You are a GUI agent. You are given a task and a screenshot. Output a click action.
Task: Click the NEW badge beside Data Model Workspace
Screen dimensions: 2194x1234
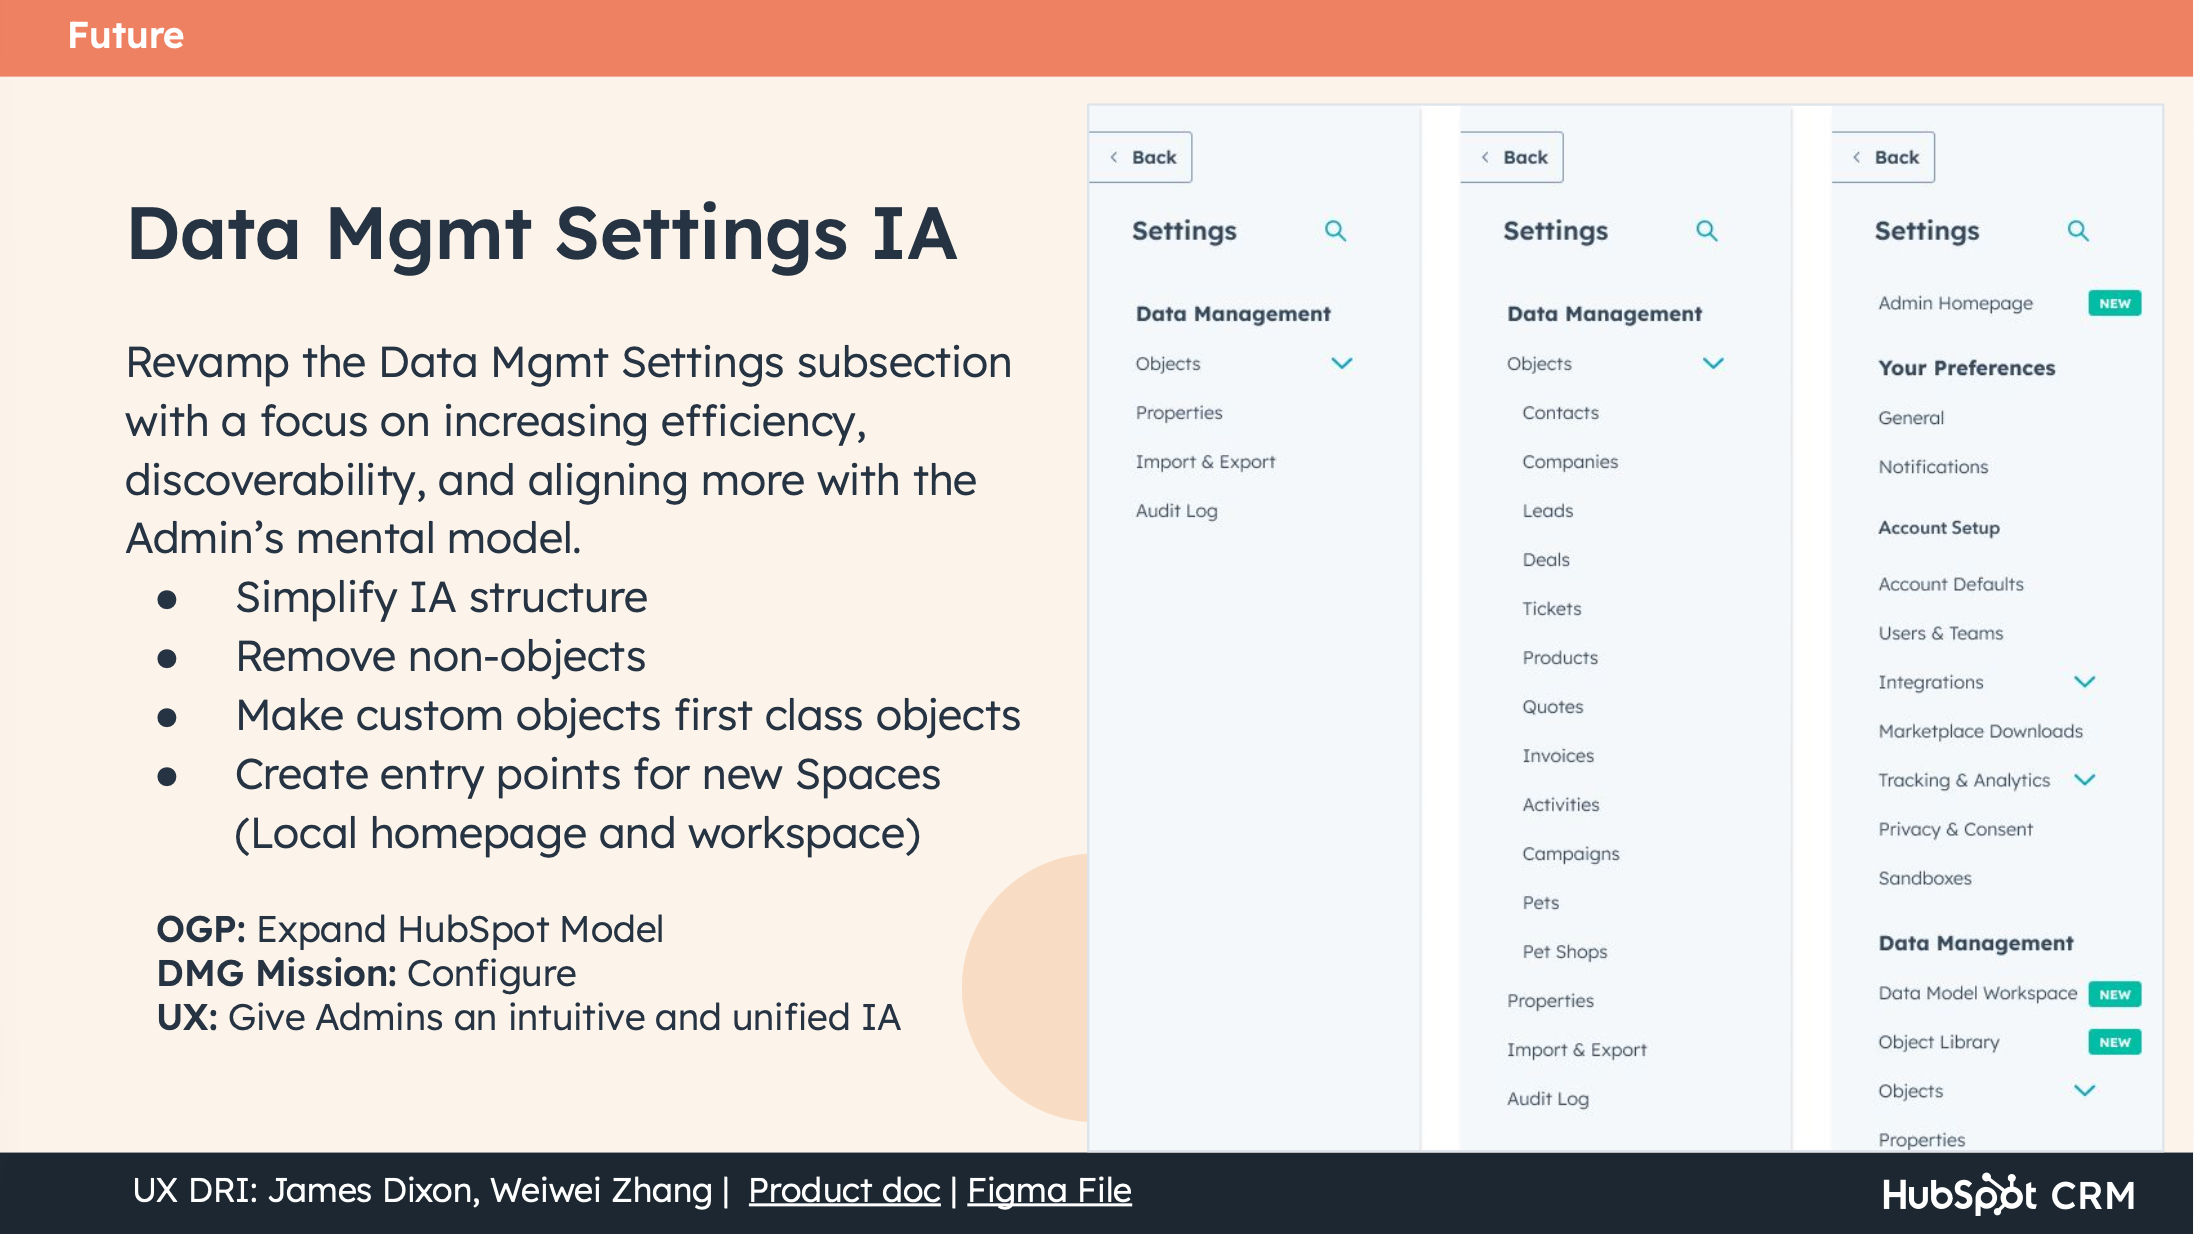click(2114, 994)
